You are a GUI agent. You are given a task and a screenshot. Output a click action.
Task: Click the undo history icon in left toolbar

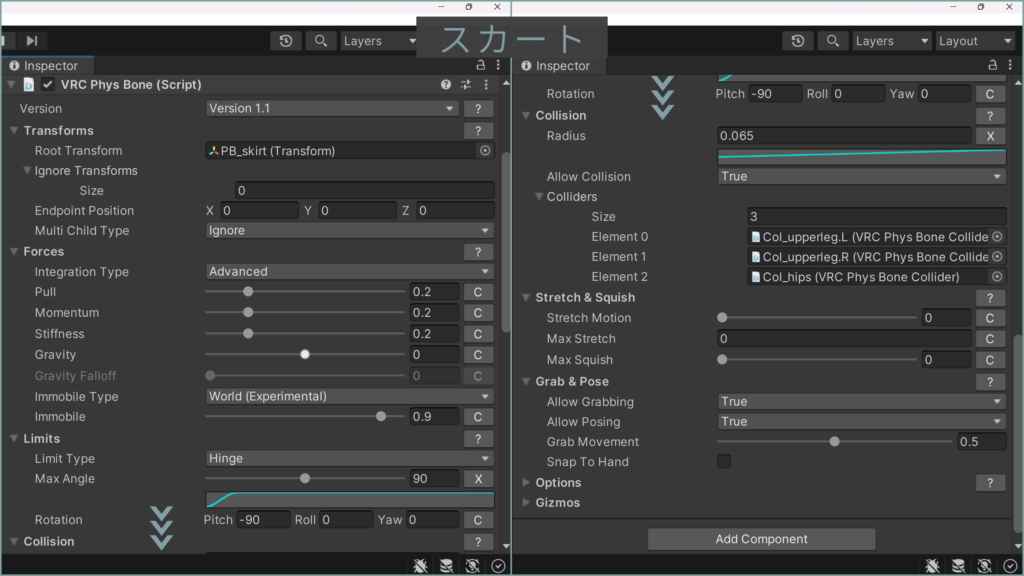click(x=286, y=41)
